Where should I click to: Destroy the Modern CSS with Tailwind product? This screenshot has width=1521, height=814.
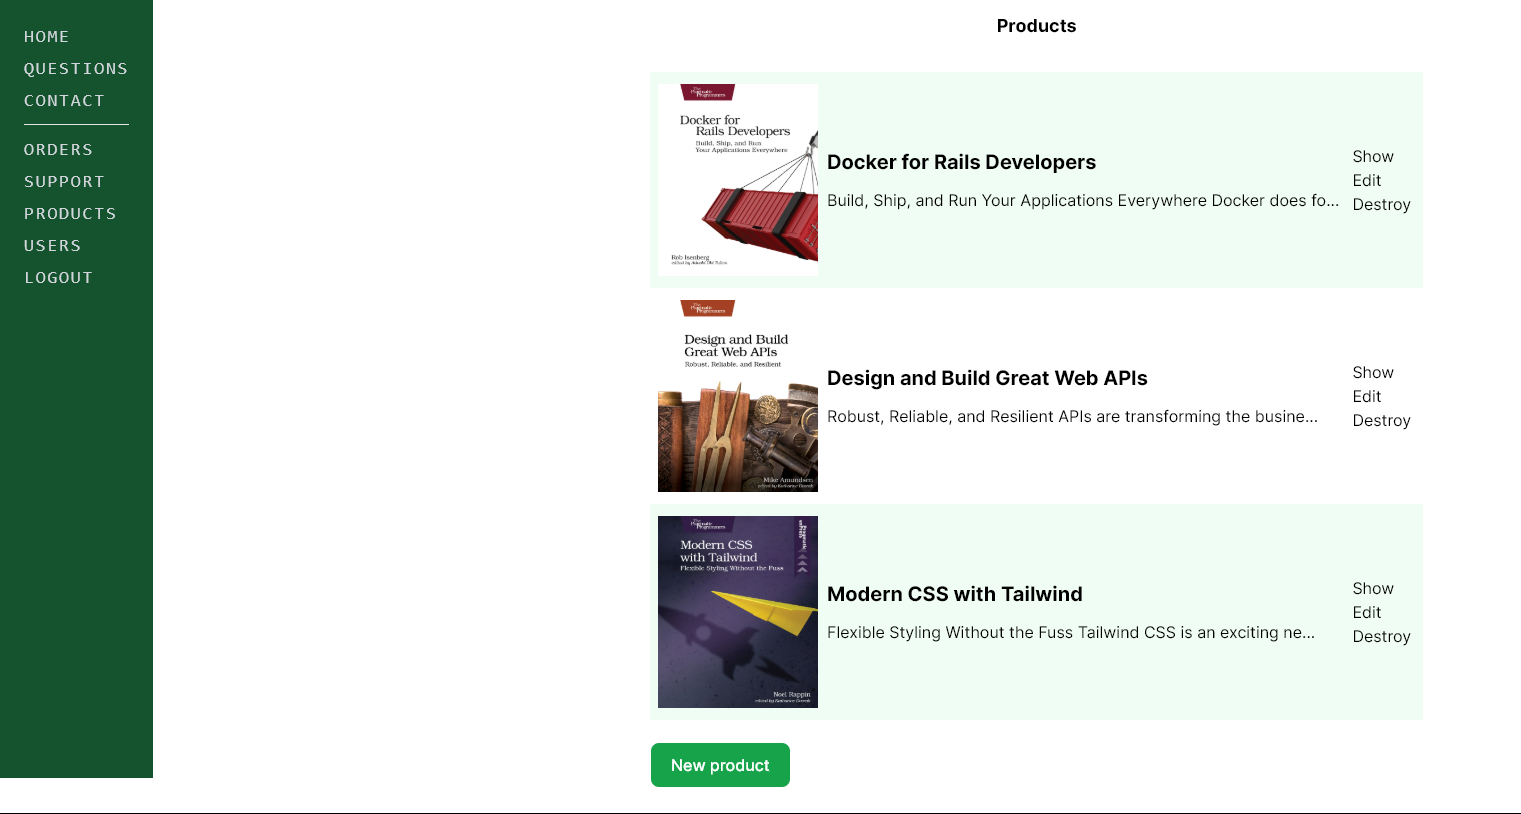click(1381, 637)
